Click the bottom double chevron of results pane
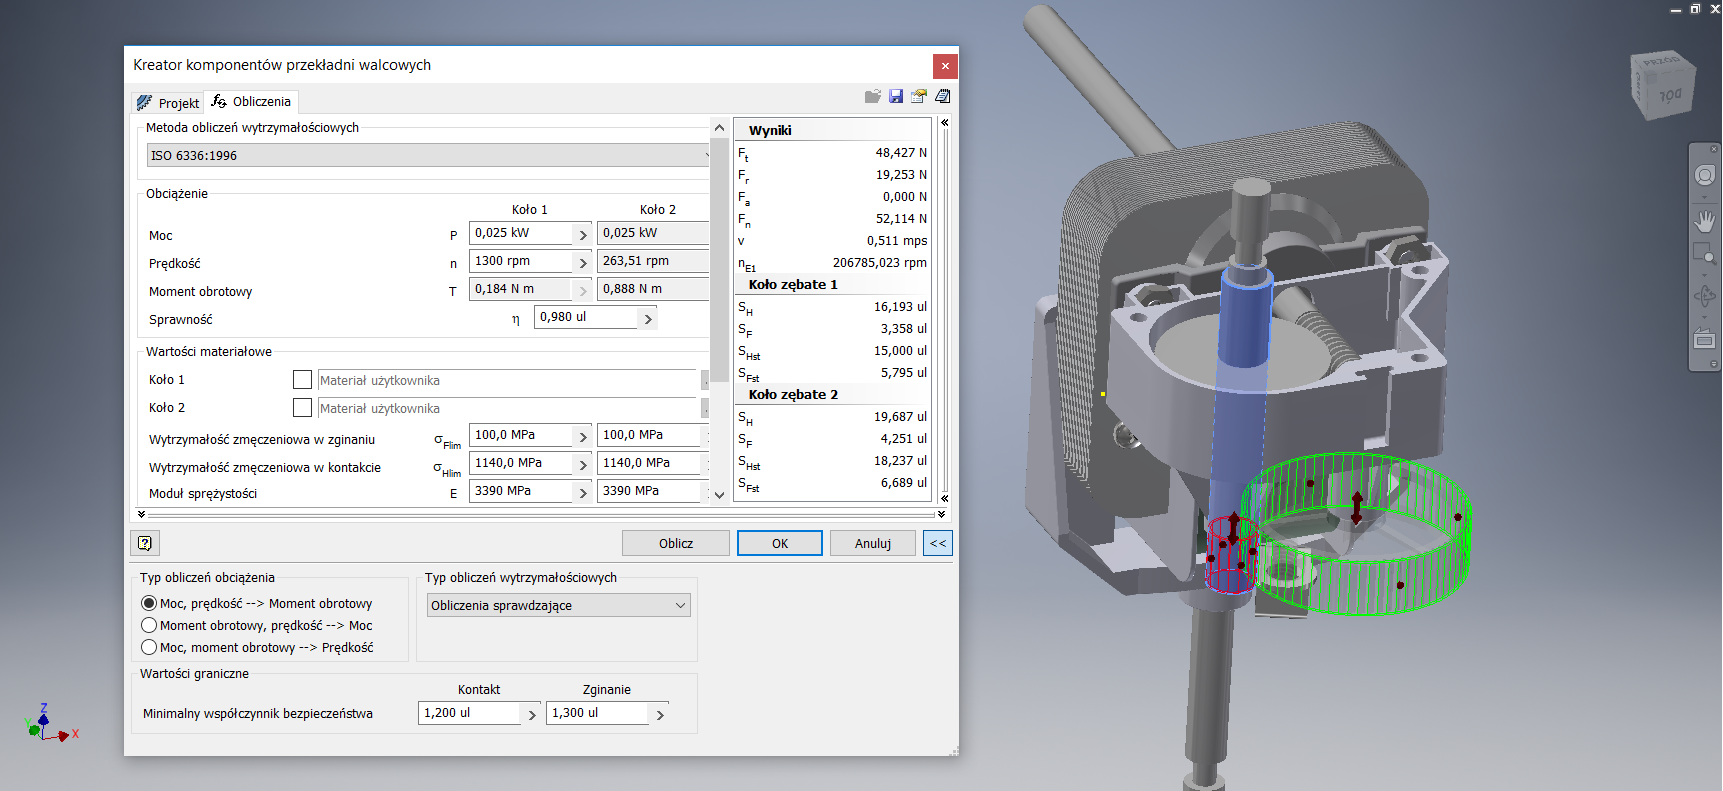The width and height of the screenshot is (1723, 791). (944, 498)
